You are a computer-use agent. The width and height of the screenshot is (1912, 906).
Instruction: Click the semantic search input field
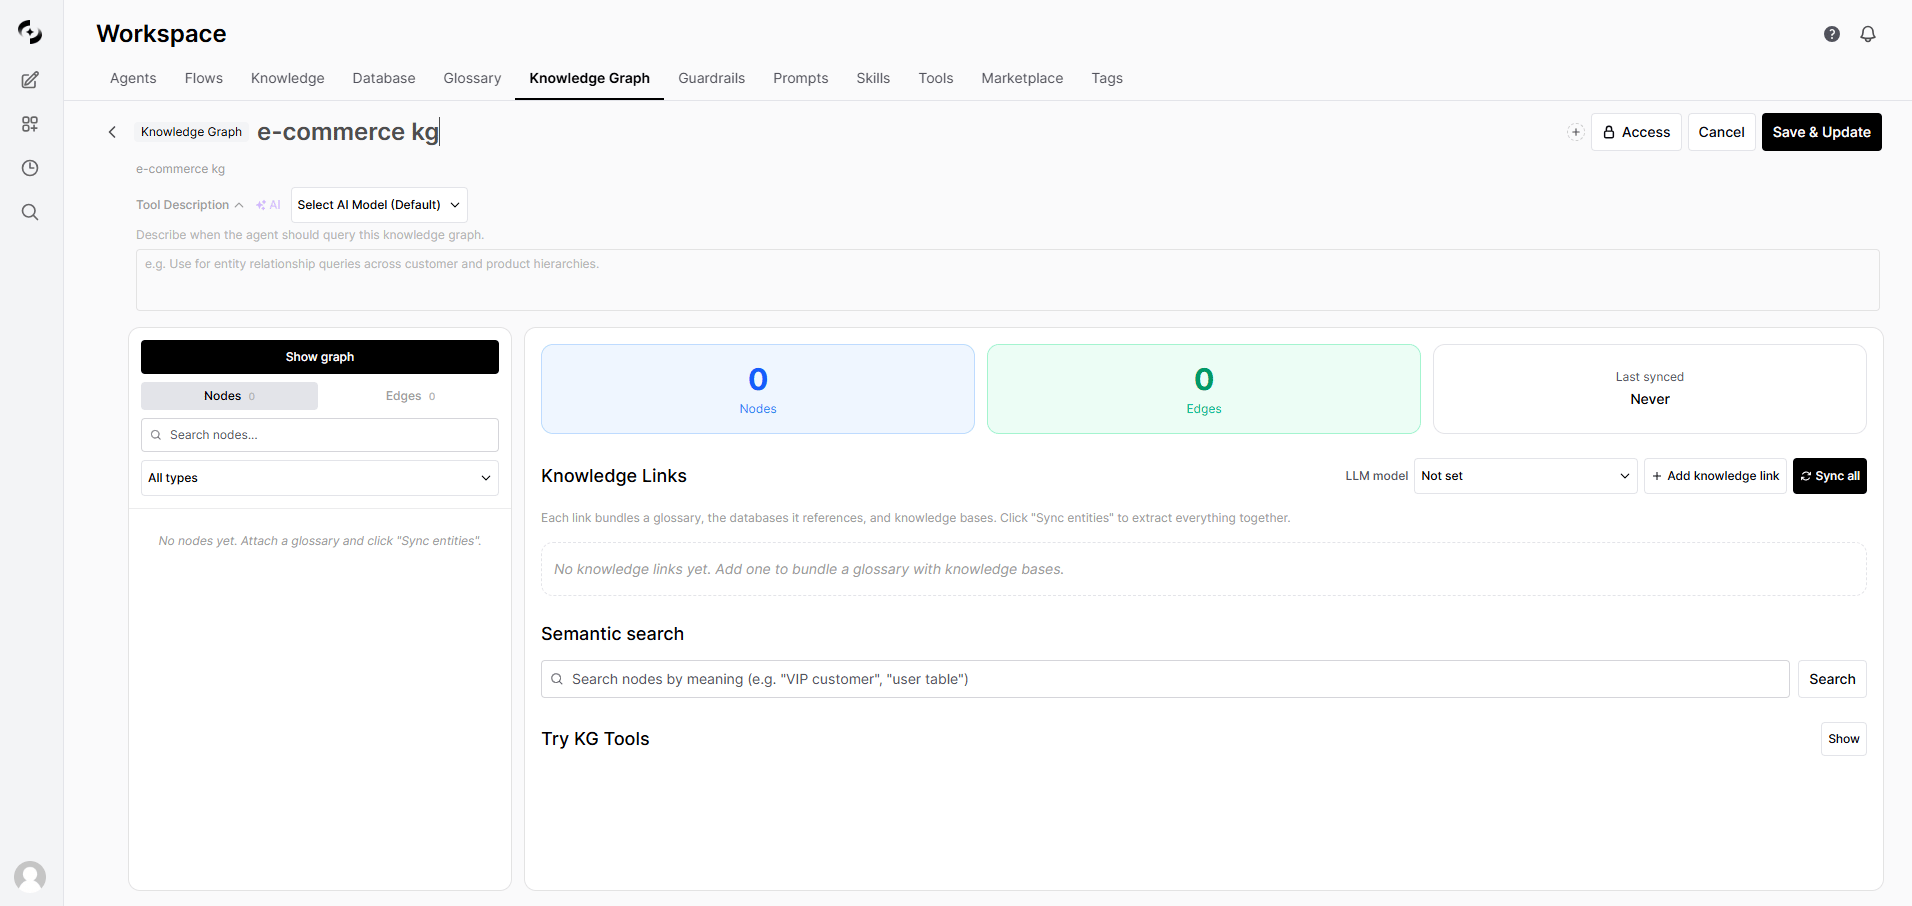click(x=1165, y=679)
